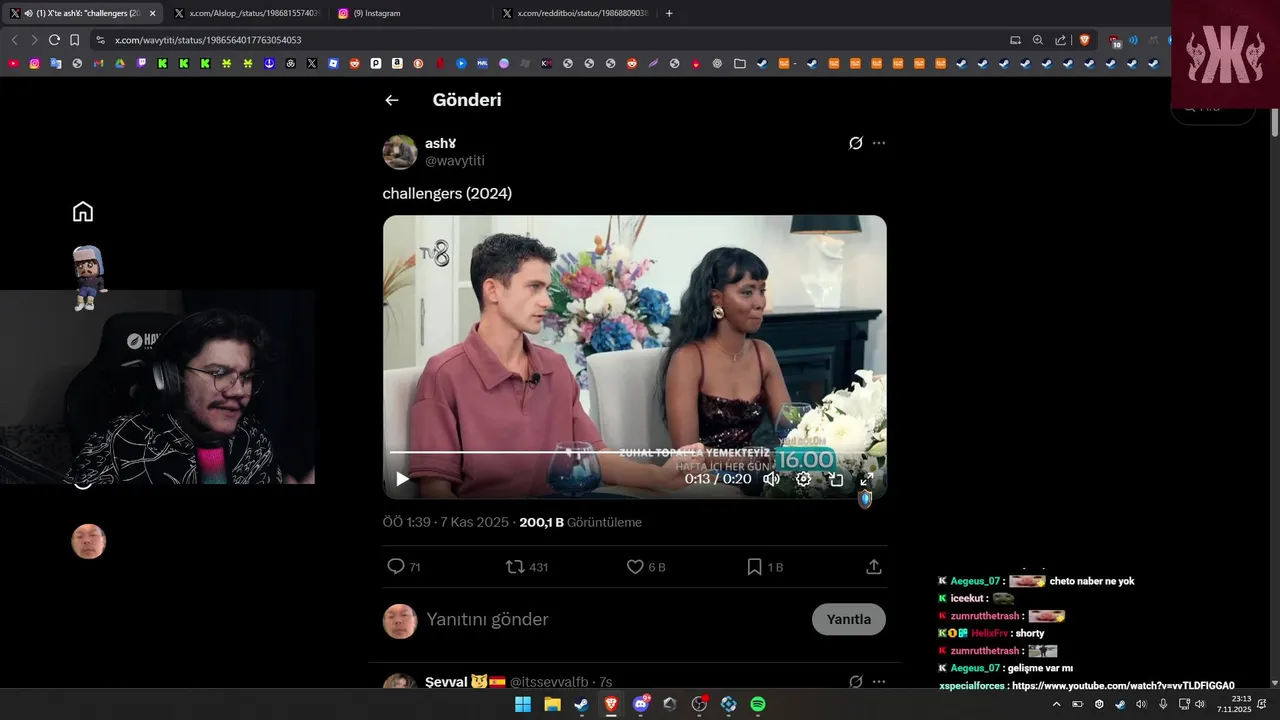
Task: Click the zoom magnifier in address bar
Action: click(x=1038, y=40)
